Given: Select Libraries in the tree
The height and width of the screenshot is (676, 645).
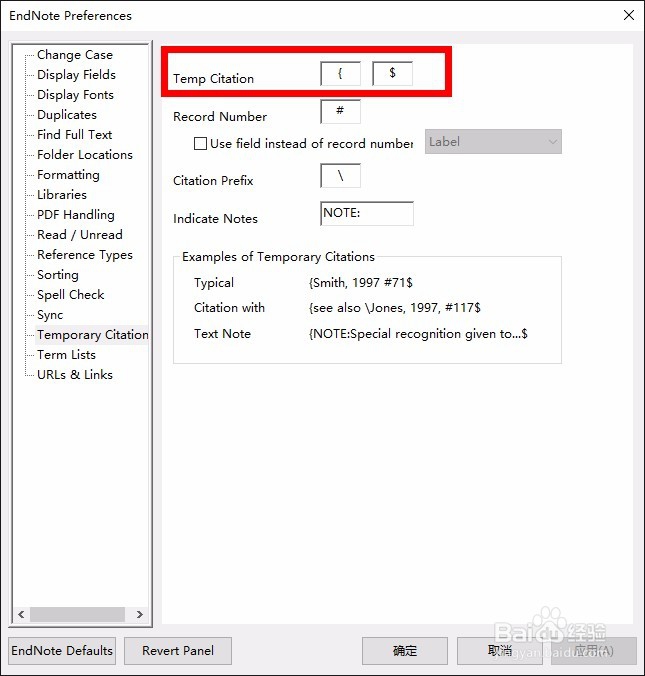Looking at the screenshot, I should point(62,194).
